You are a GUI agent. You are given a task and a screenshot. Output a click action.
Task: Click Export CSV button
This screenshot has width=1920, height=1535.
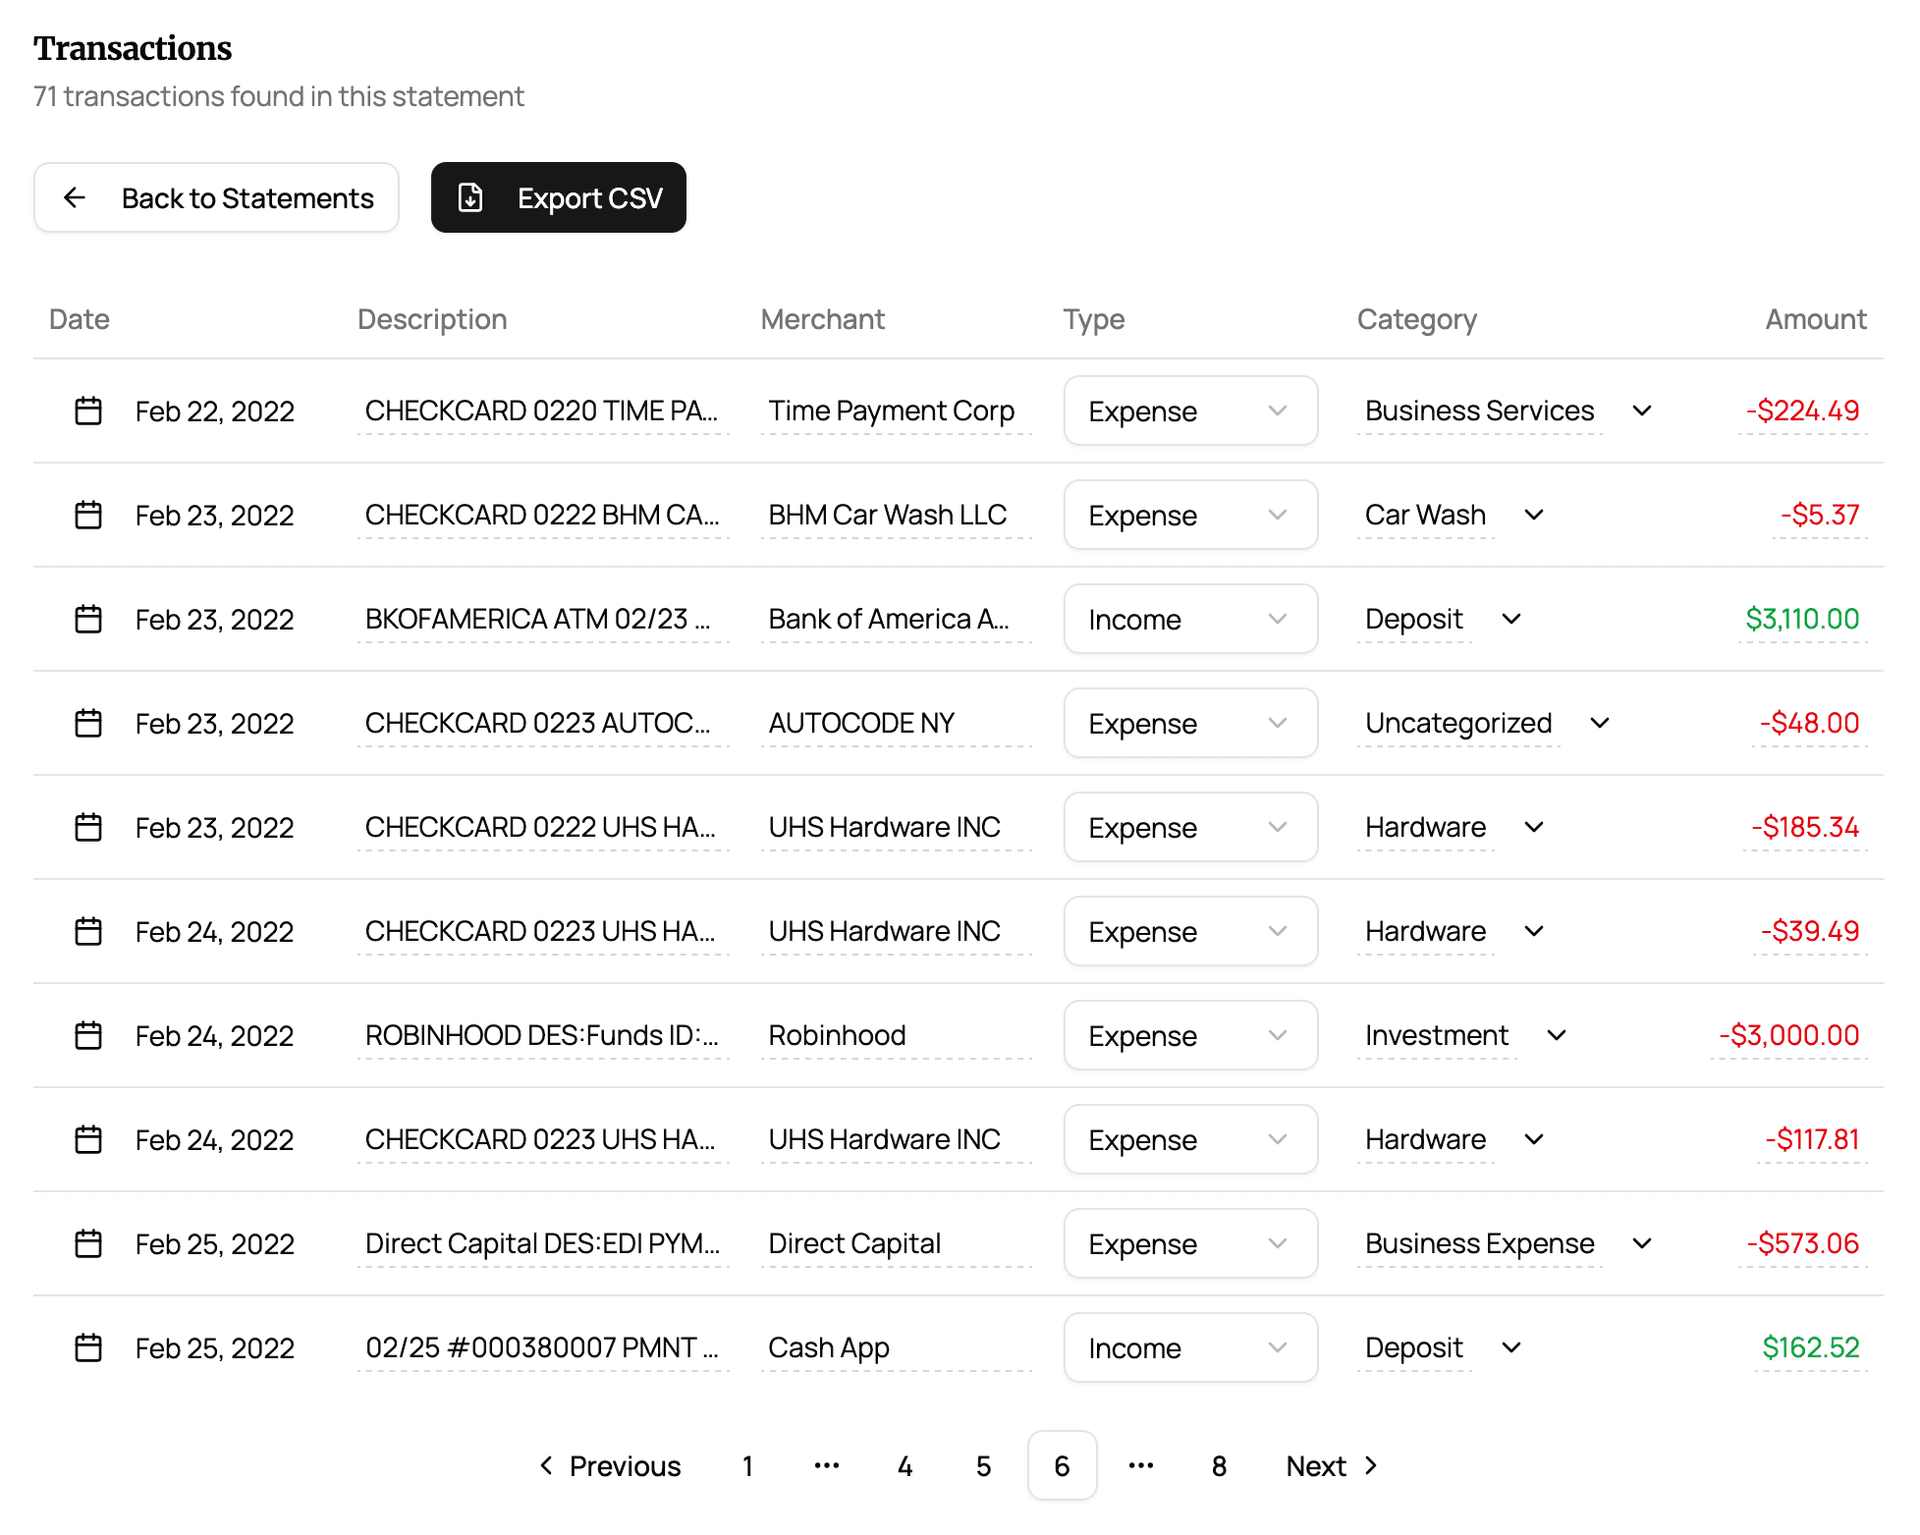click(x=558, y=197)
